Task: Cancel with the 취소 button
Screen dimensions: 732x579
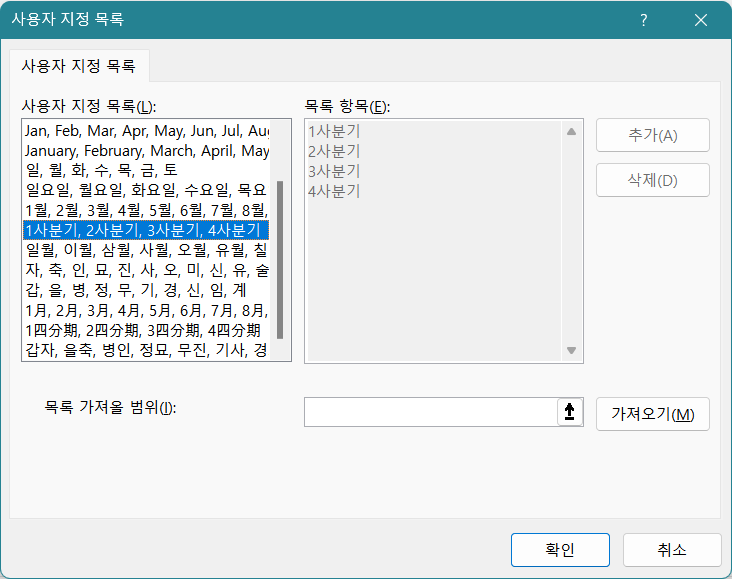Action: [x=672, y=550]
